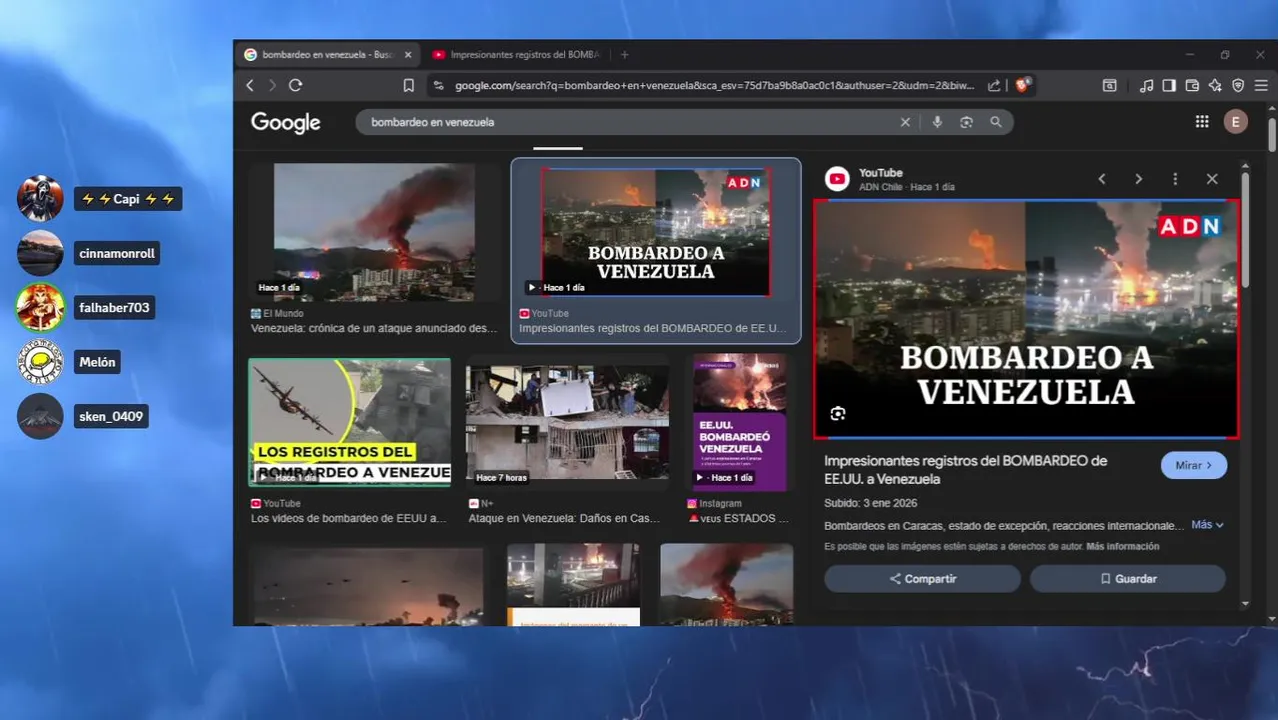Viewport: 1278px width, 720px height.
Task: Open the Google apps grid
Action: [1202, 122]
